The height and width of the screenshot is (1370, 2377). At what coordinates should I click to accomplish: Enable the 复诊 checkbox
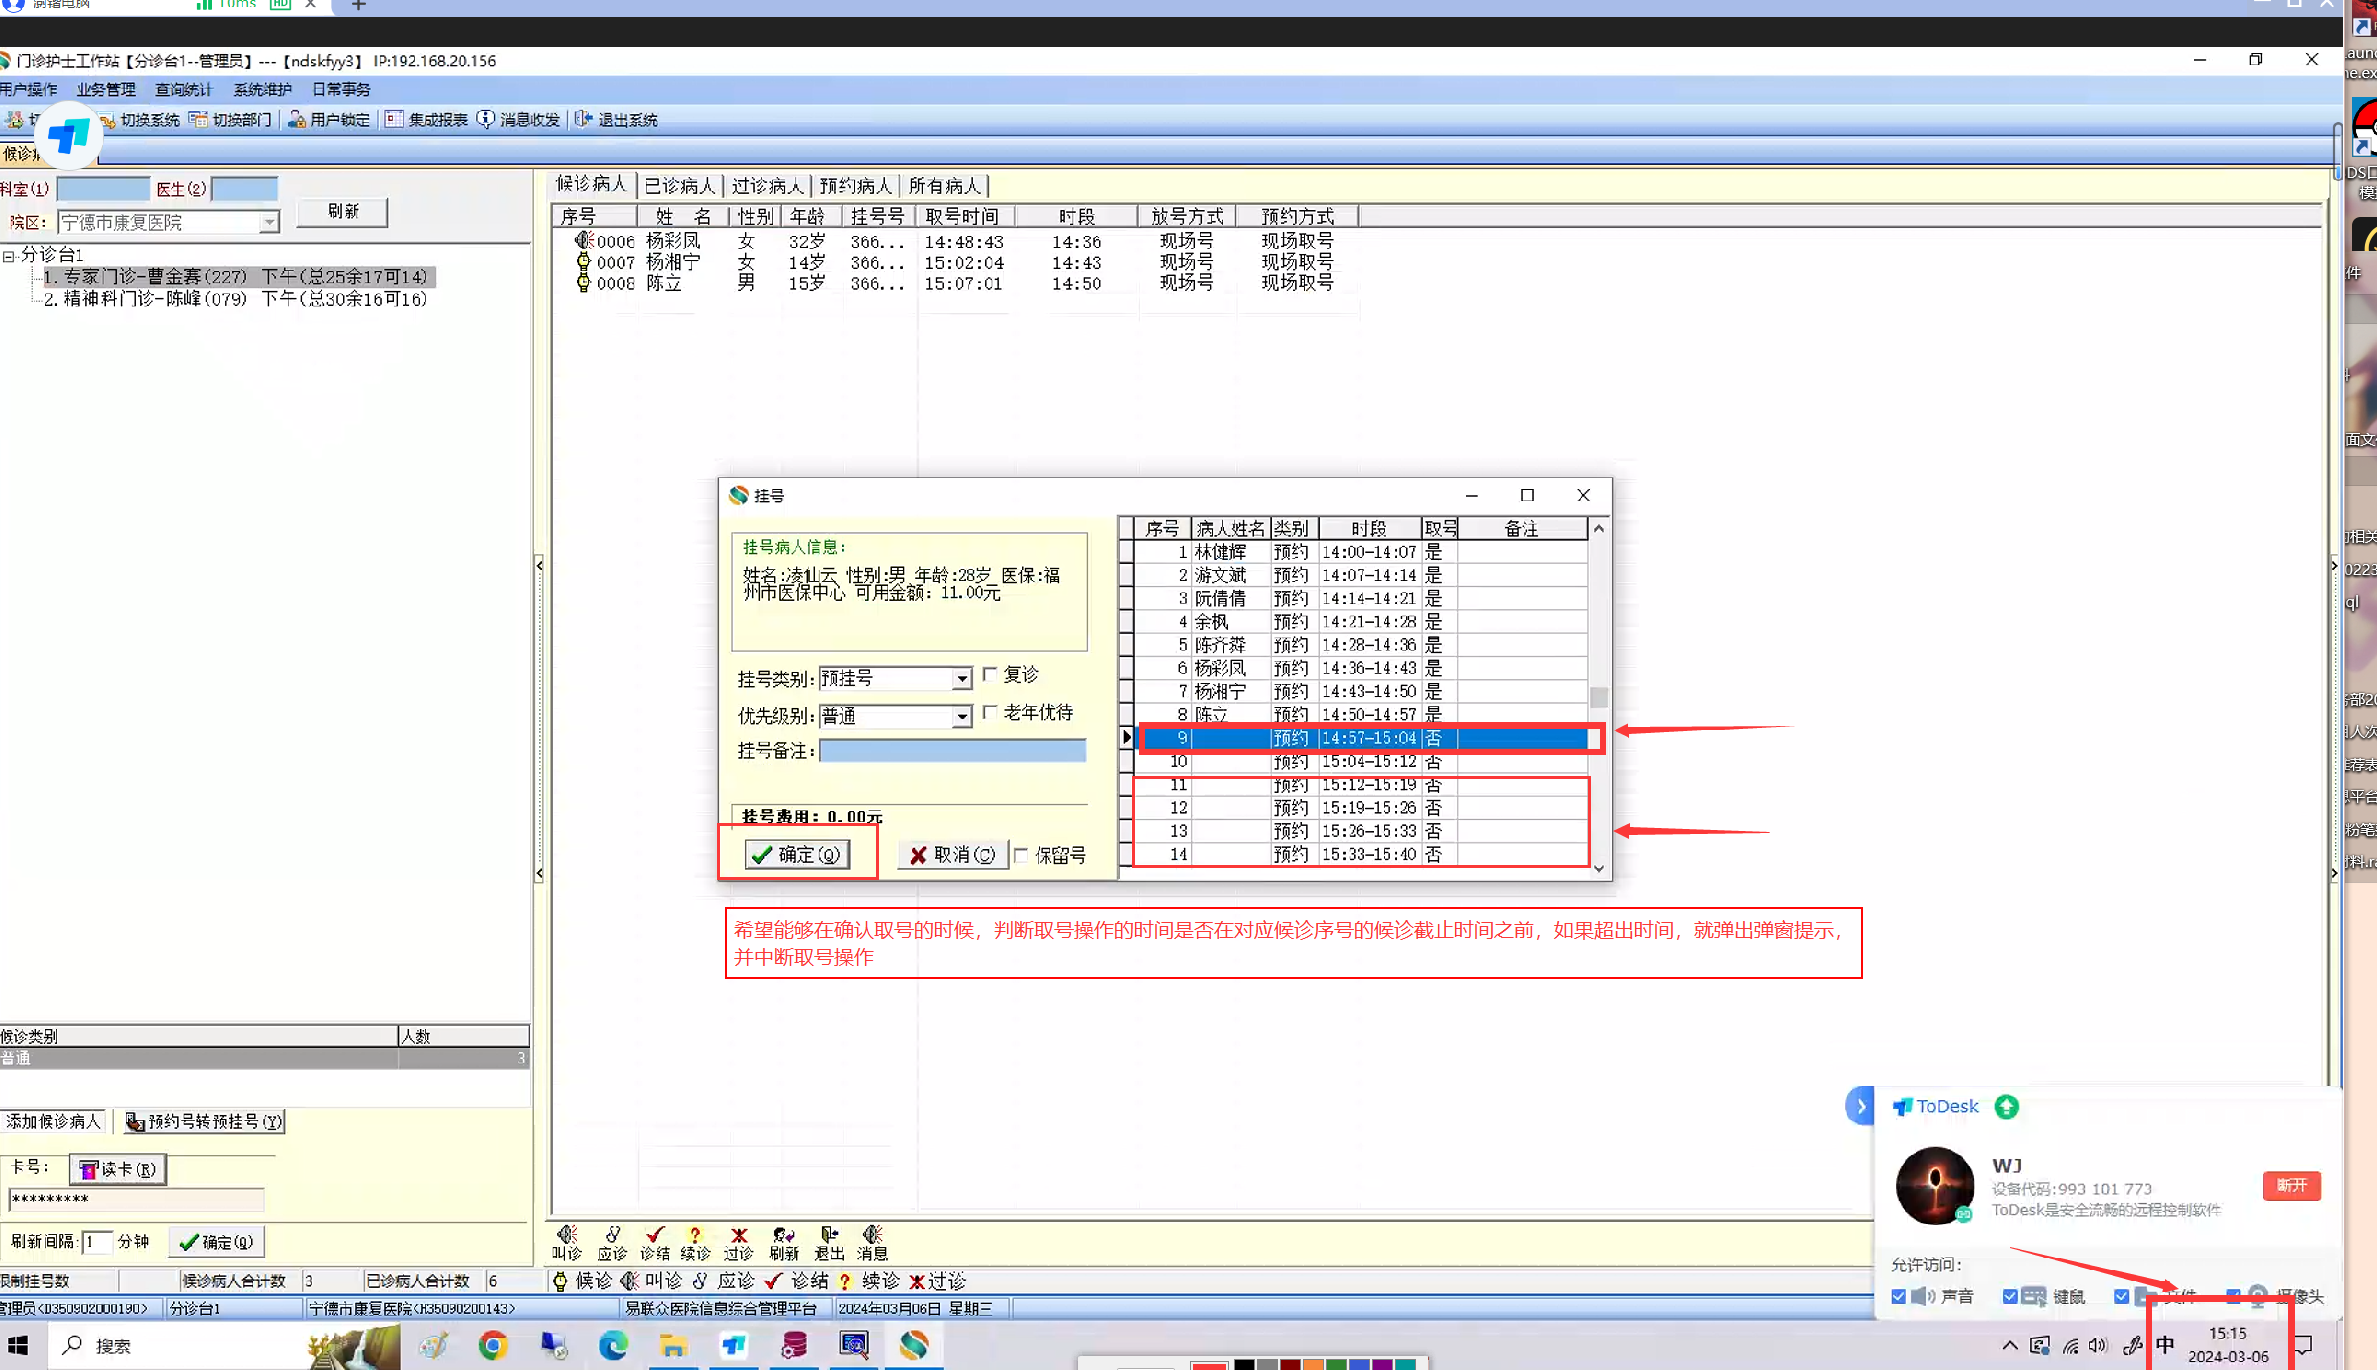990,675
